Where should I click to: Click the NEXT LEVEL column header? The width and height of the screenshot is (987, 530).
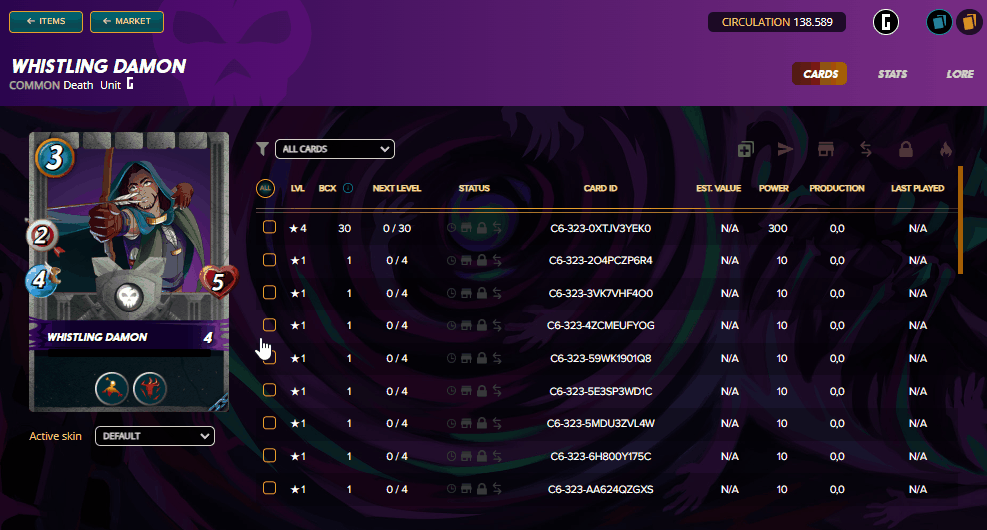click(x=397, y=188)
